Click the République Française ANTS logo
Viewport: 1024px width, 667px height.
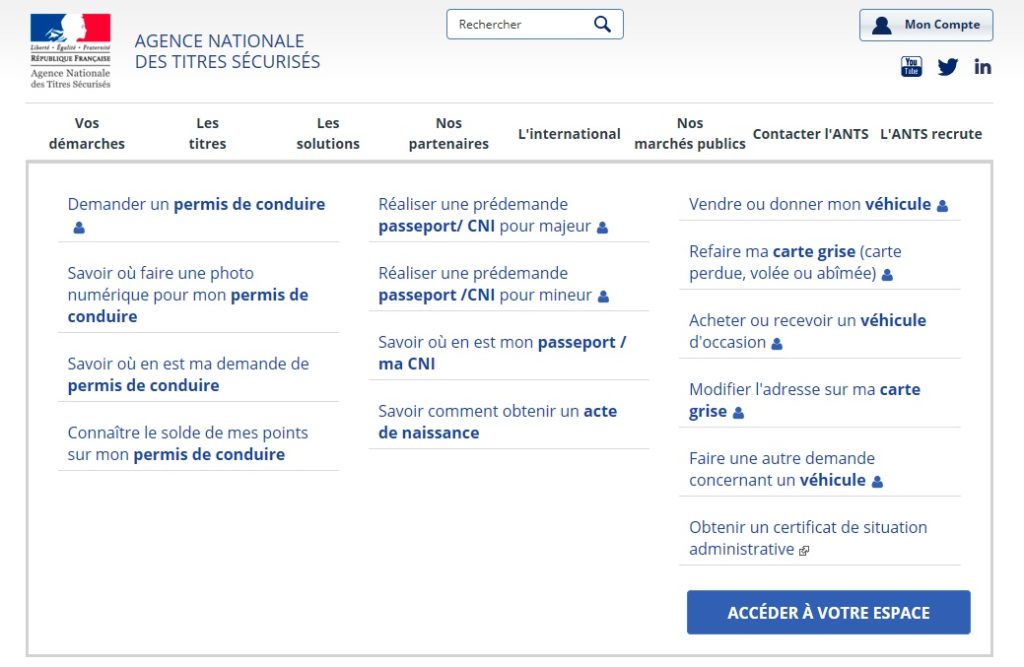point(70,51)
